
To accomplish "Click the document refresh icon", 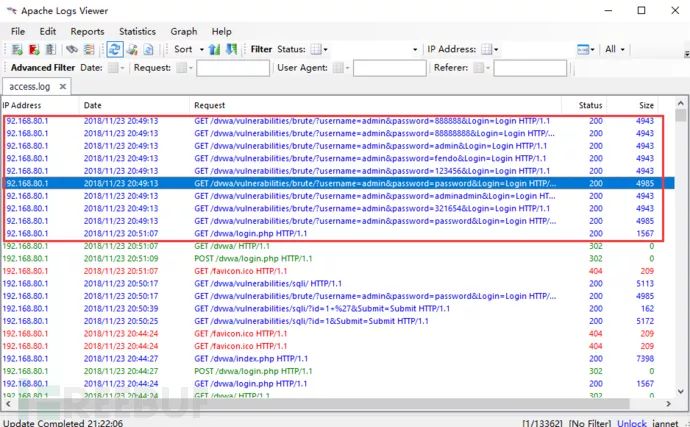I will [x=148, y=49].
